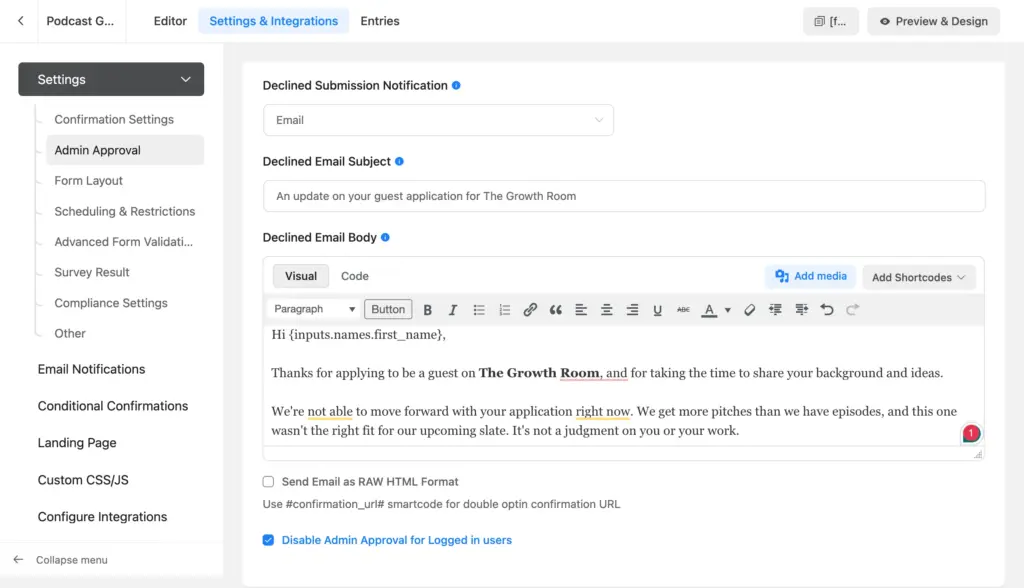Open Form Layout settings
1024x588 pixels.
pos(89,180)
